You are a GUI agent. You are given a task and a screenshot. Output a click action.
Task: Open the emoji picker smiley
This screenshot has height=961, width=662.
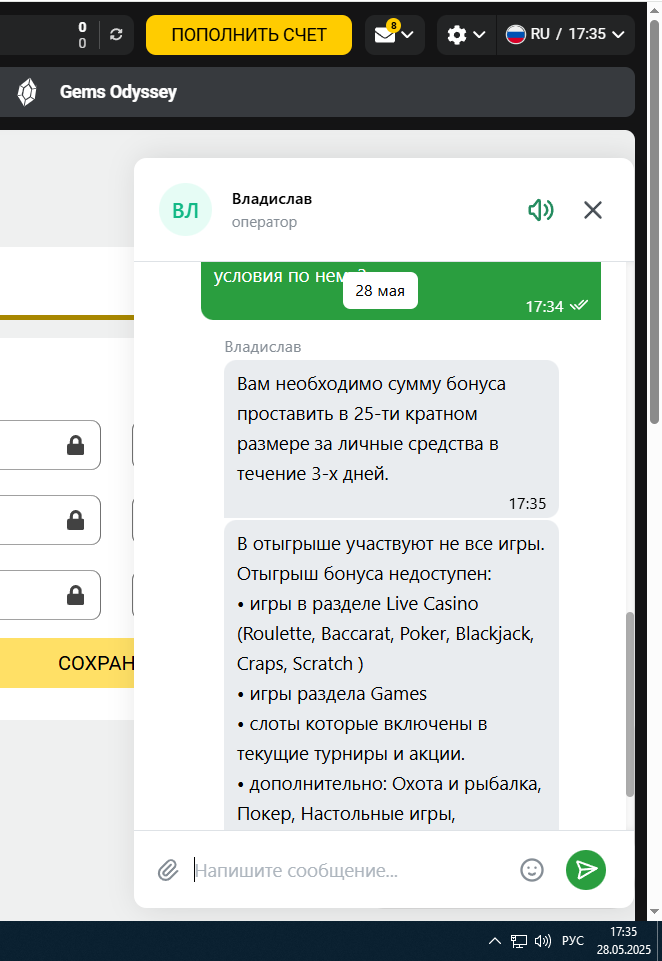pyautogui.click(x=531, y=870)
